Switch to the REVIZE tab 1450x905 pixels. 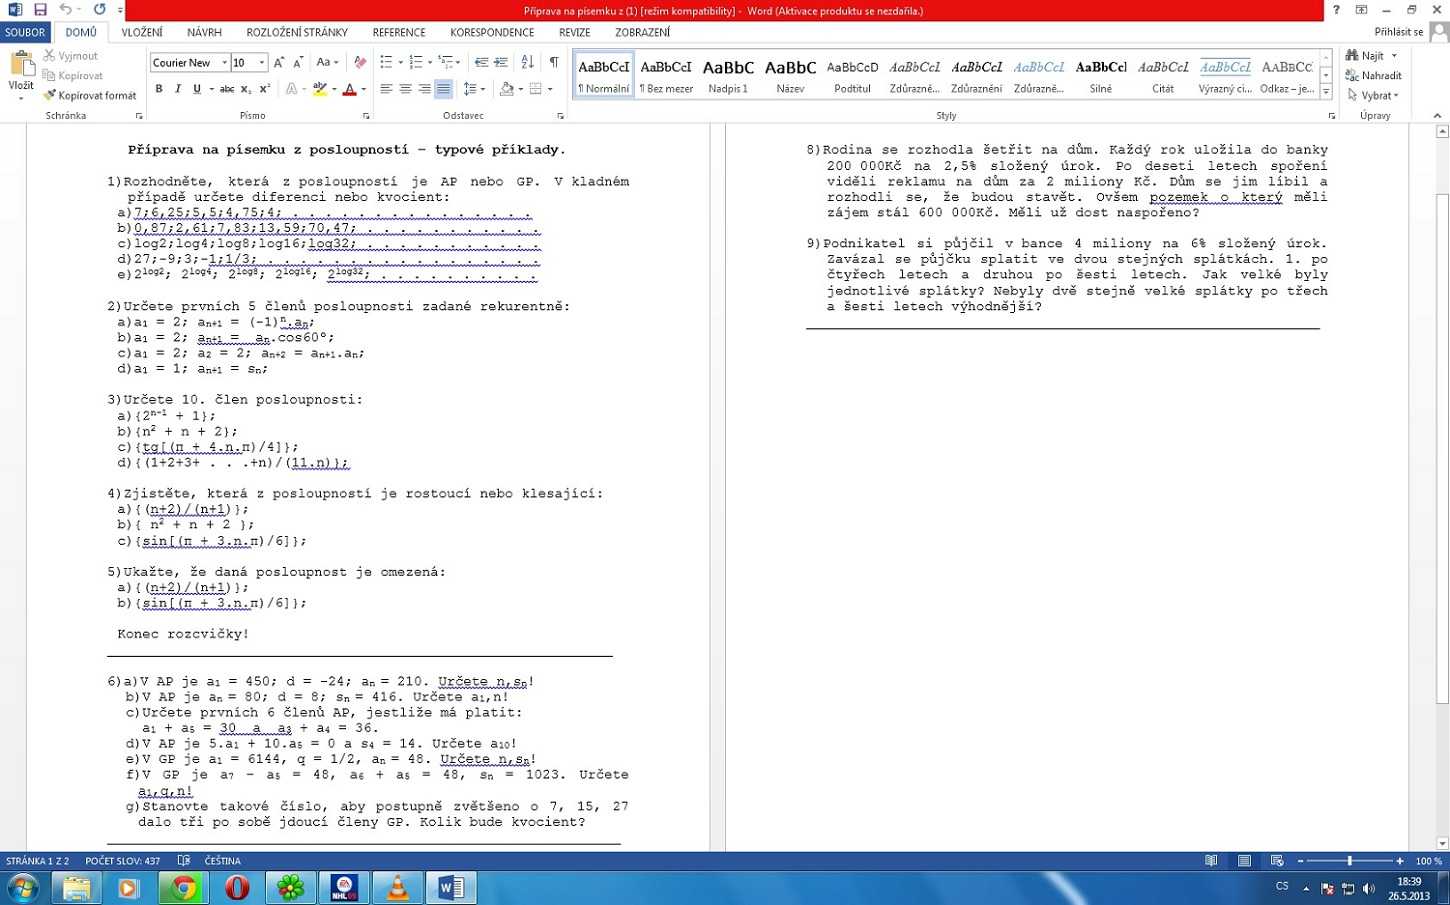(575, 32)
